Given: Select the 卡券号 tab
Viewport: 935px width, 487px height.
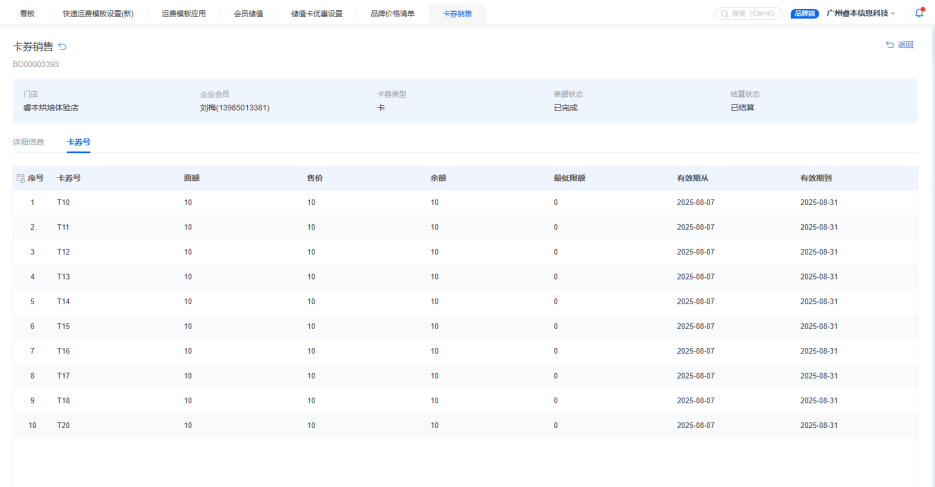Looking at the screenshot, I should coord(79,142).
